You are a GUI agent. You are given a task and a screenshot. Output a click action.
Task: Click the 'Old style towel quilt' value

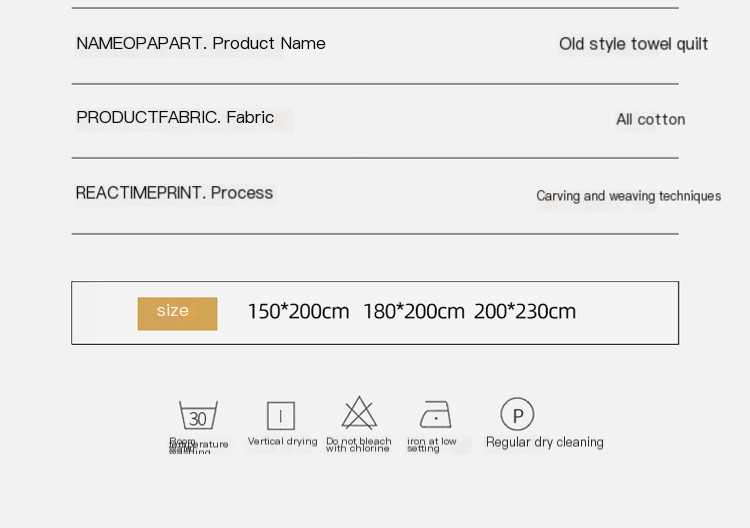click(x=633, y=44)
